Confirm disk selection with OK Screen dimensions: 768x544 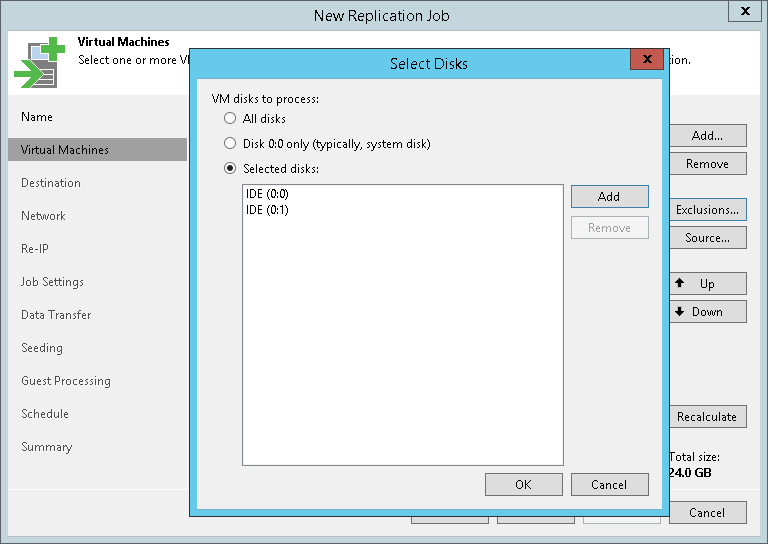pos(524,484)
